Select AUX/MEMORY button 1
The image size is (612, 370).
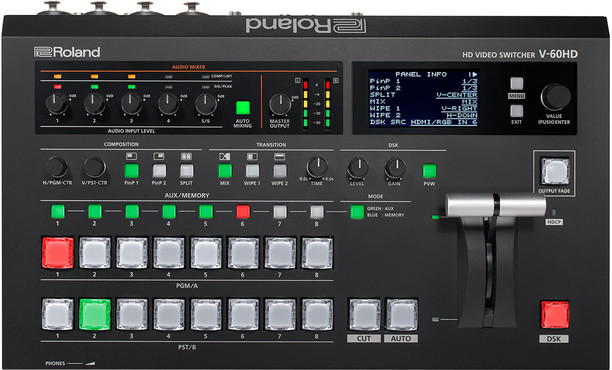tap(58, 212)
